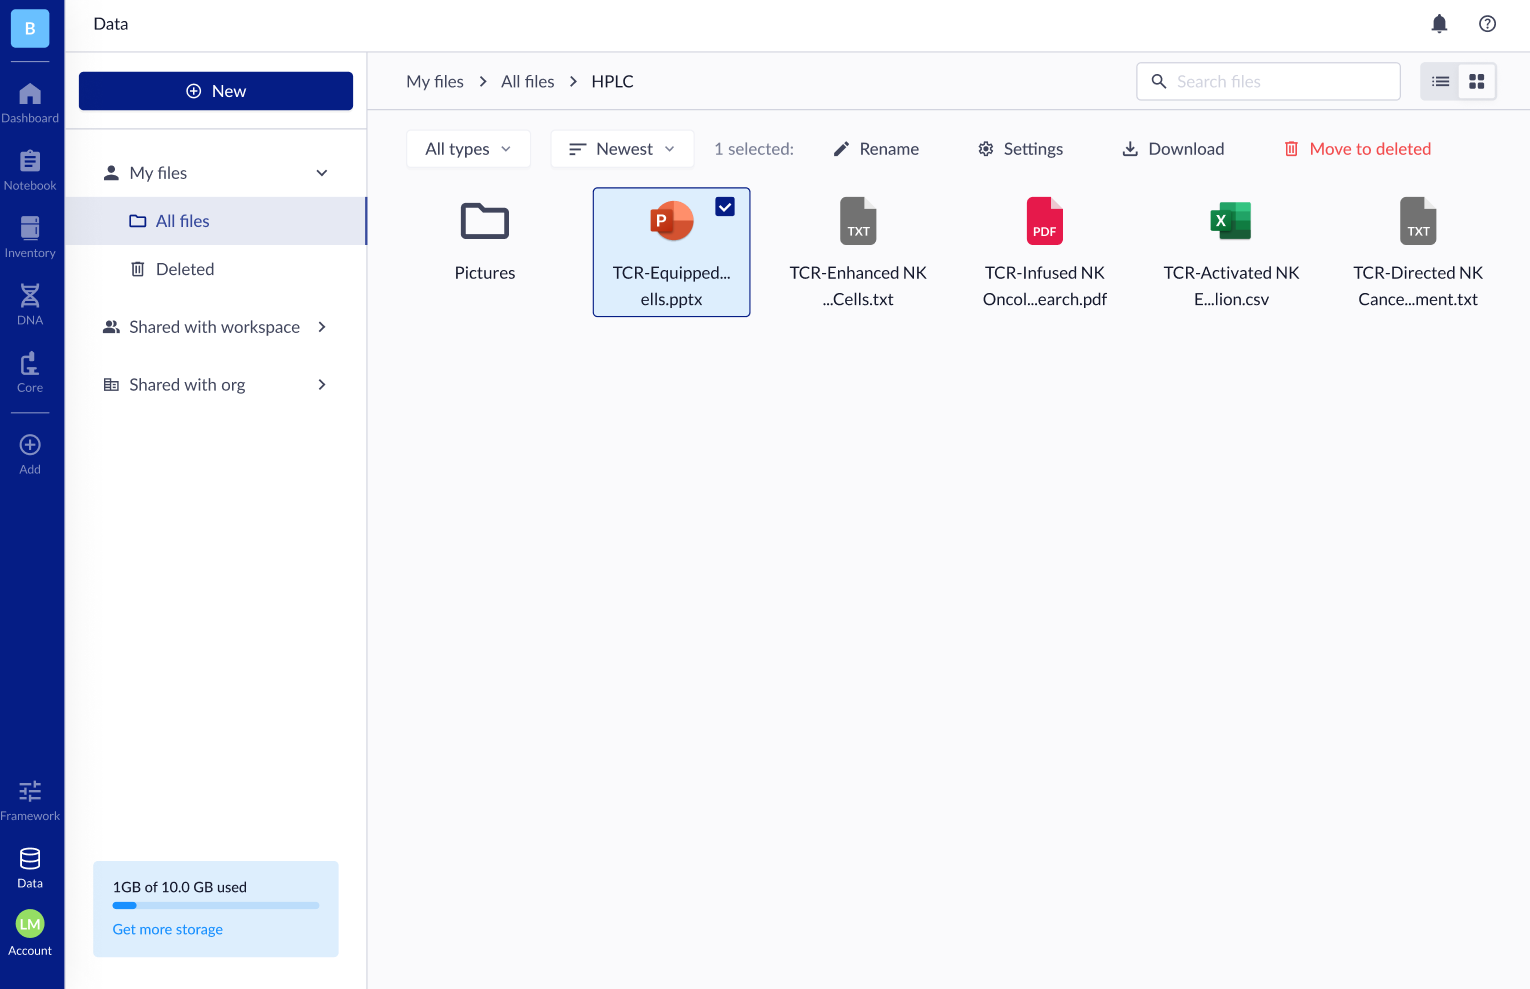Screen dimensions: 1530x989
Task: Open the Framework settings icon
Action: coord(30,791)
